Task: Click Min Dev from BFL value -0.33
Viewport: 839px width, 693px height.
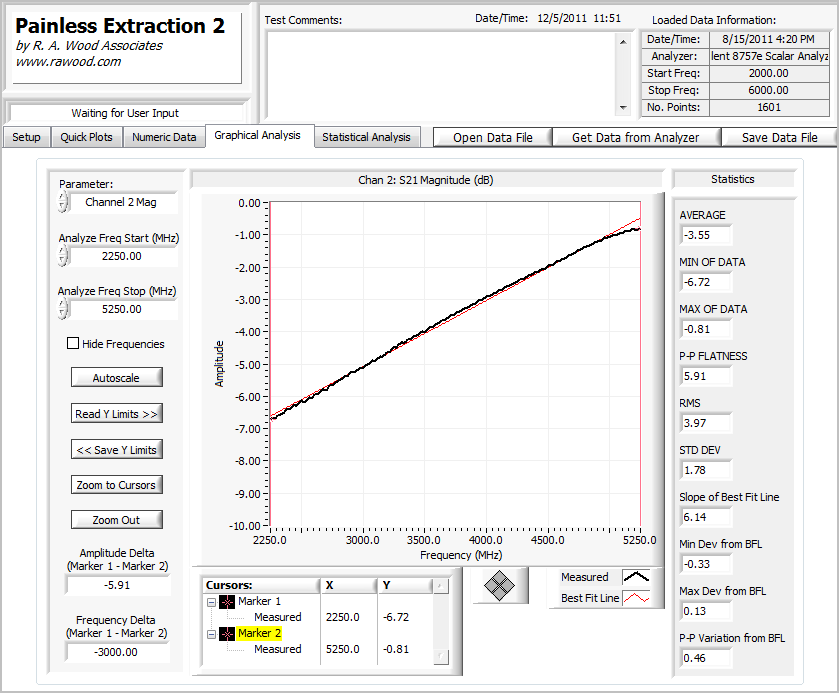Action: click(706, 565)
